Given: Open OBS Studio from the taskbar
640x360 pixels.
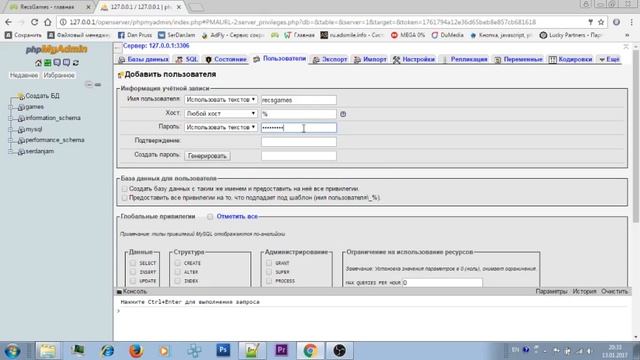Looking at the screenshot, I should [339, 350].
